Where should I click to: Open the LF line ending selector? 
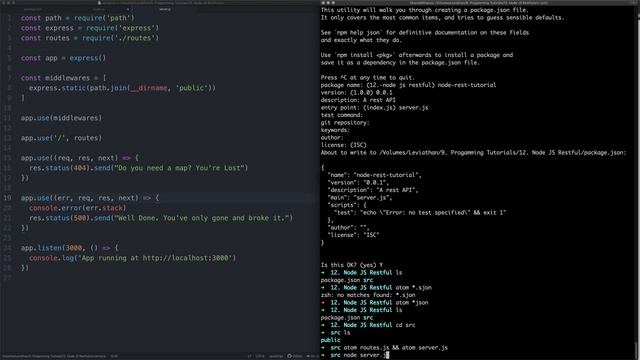coord(250,356)
